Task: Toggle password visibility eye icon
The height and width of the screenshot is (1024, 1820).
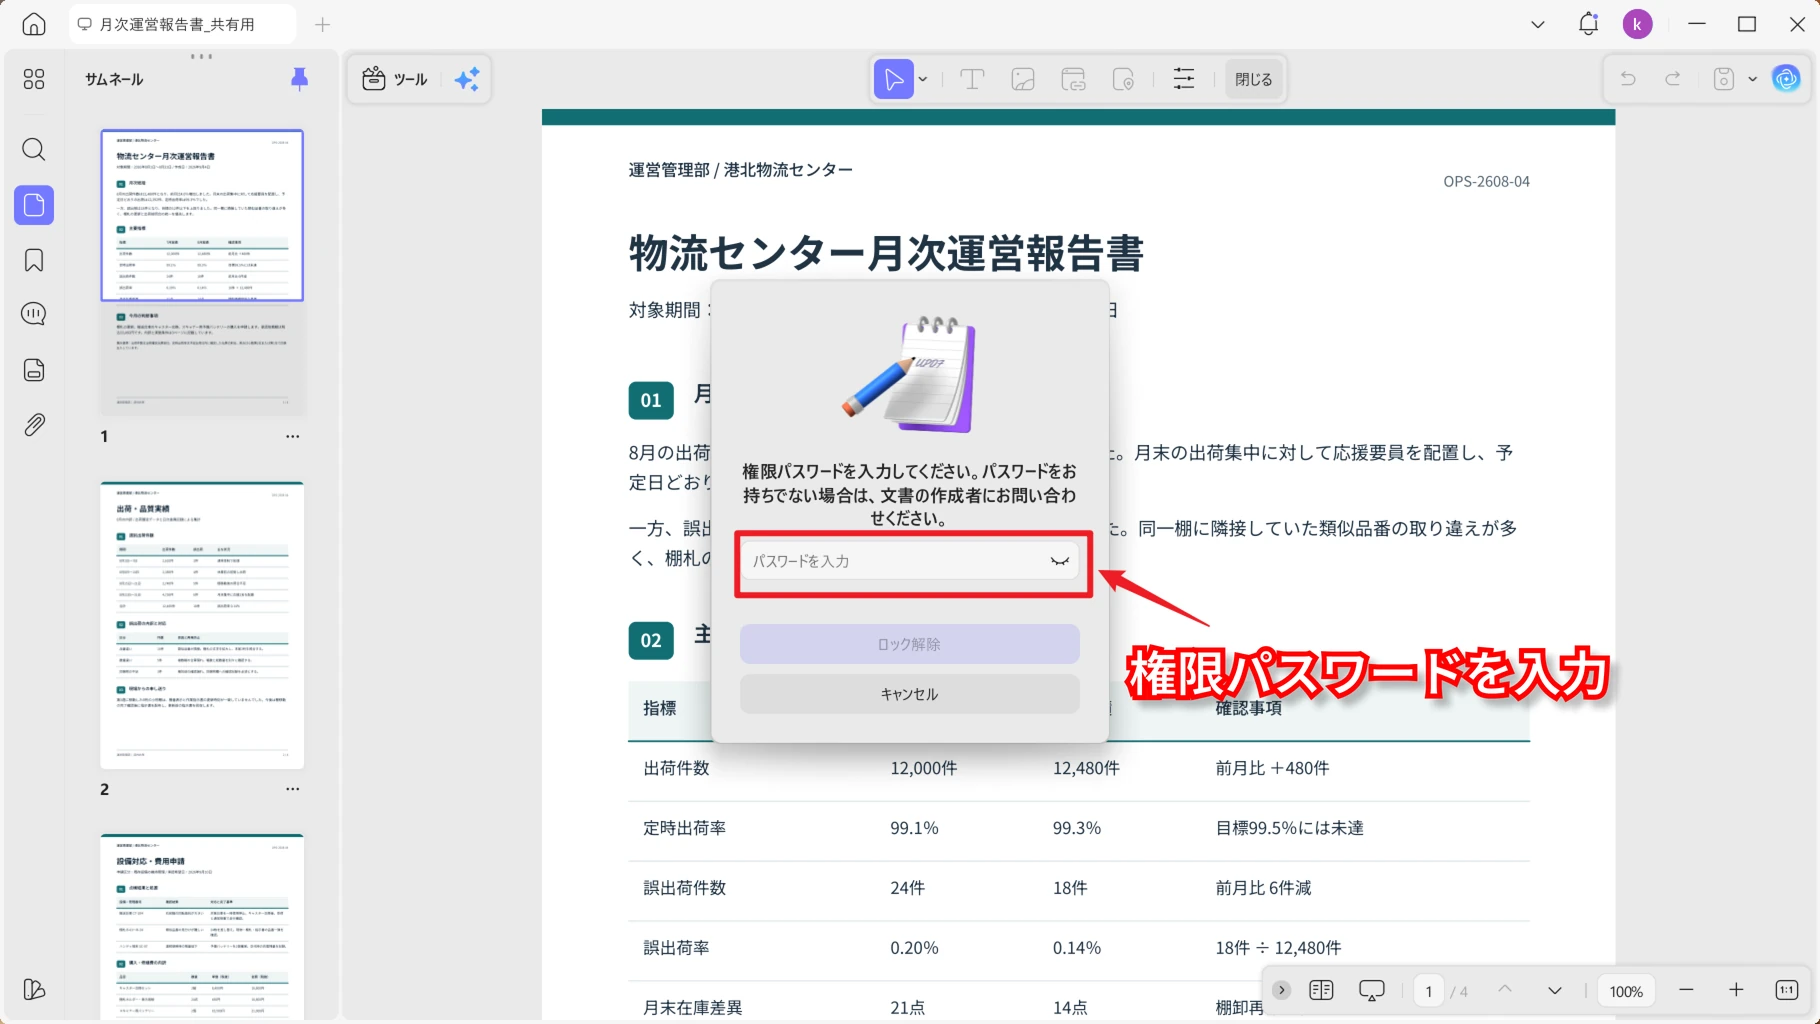Action: (1060, 561)
